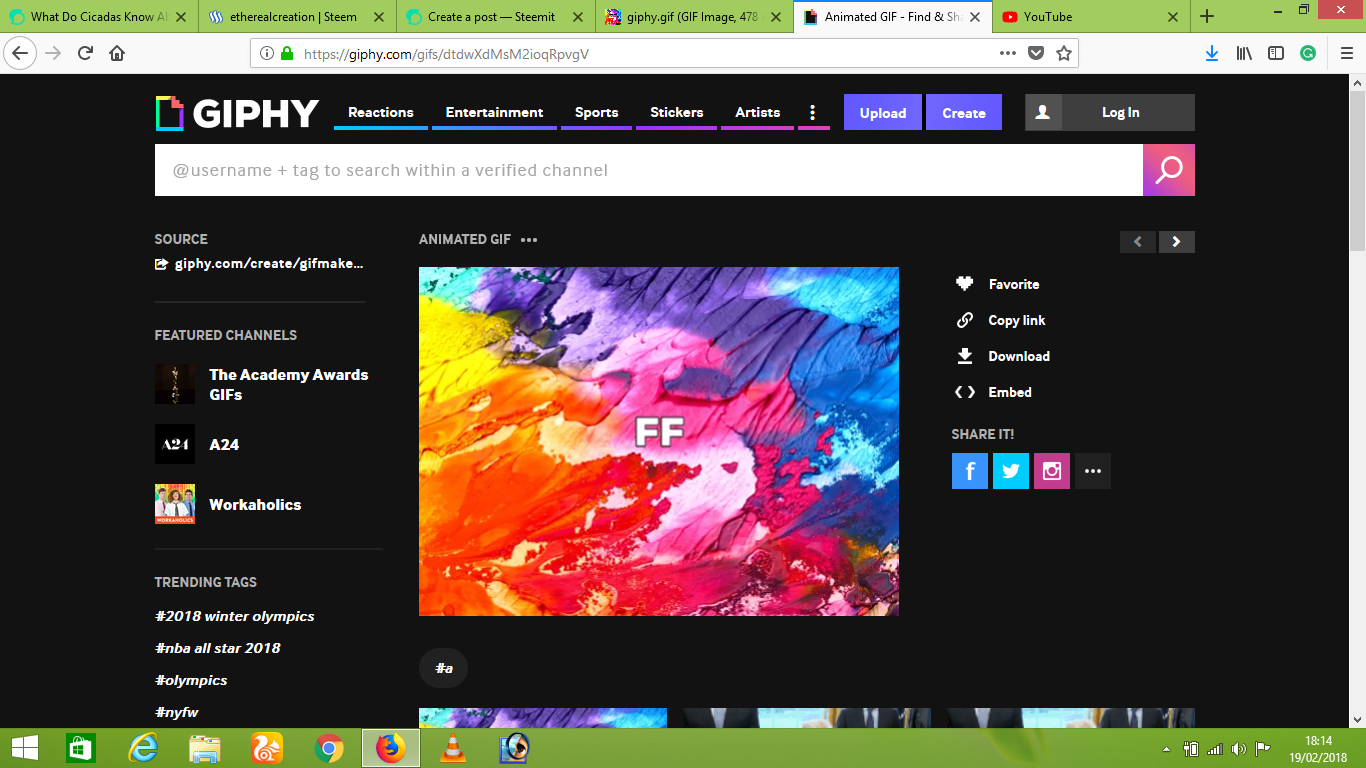Switch to the Stickers section
This screenshot has width=1366, height=768.
point(676,112)
